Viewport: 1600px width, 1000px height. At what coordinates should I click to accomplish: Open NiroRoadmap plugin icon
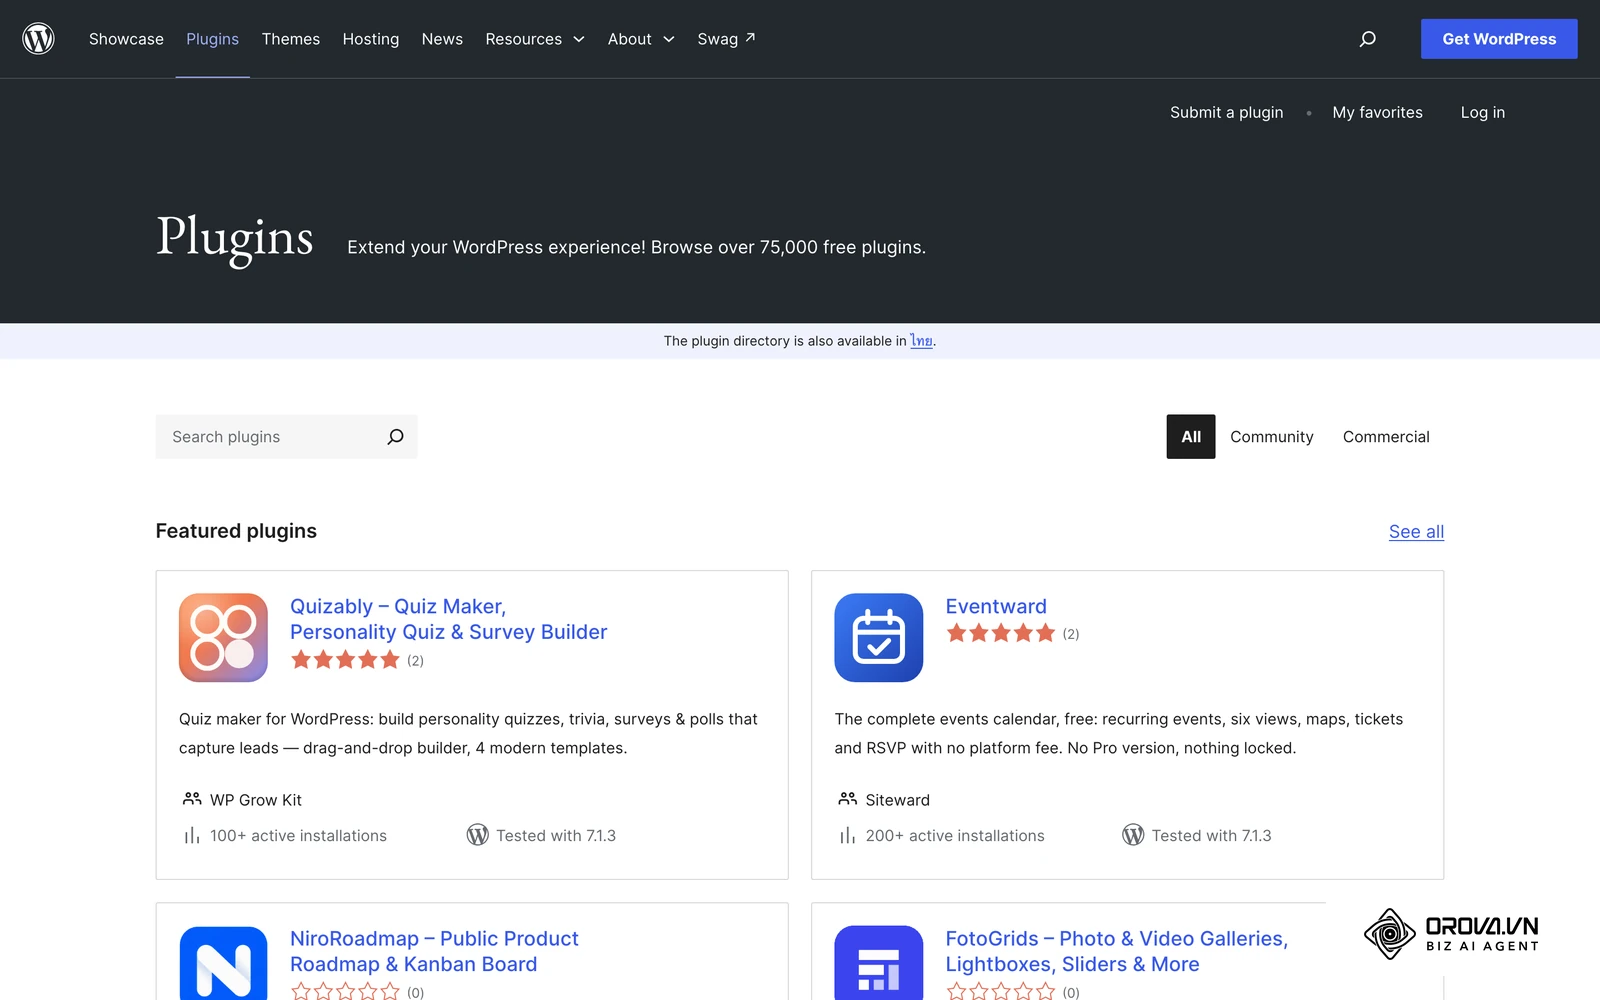(x=223, y=963)
